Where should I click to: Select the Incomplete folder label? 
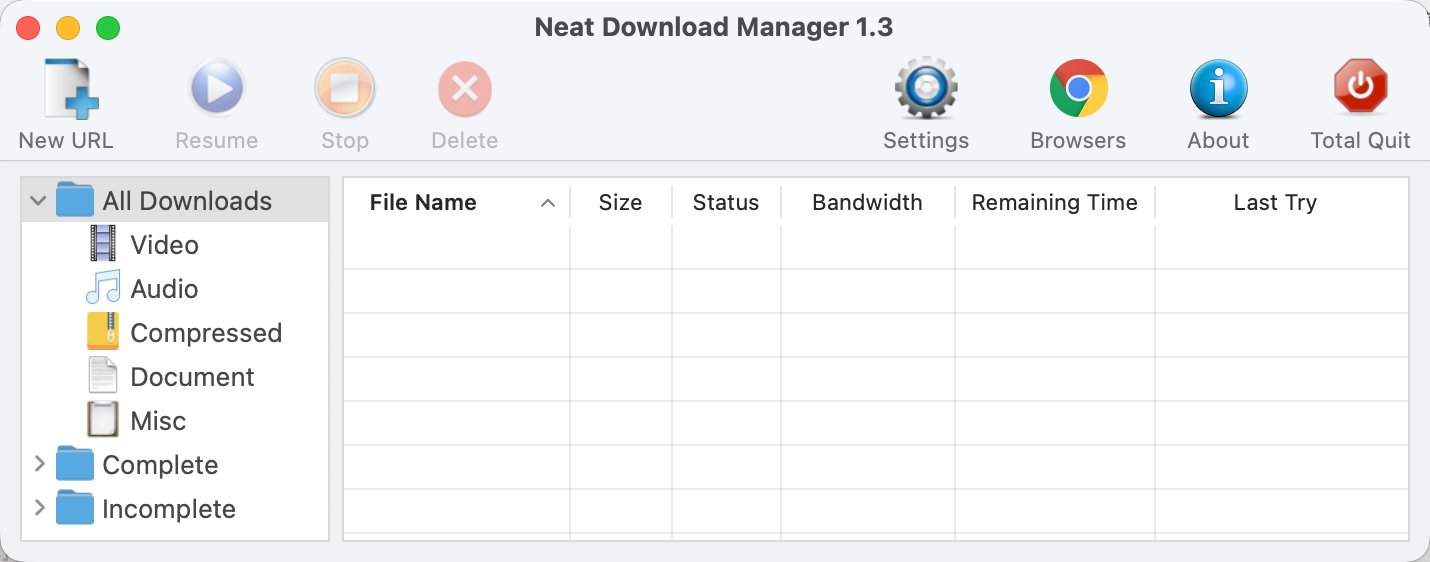pos(169,509)
